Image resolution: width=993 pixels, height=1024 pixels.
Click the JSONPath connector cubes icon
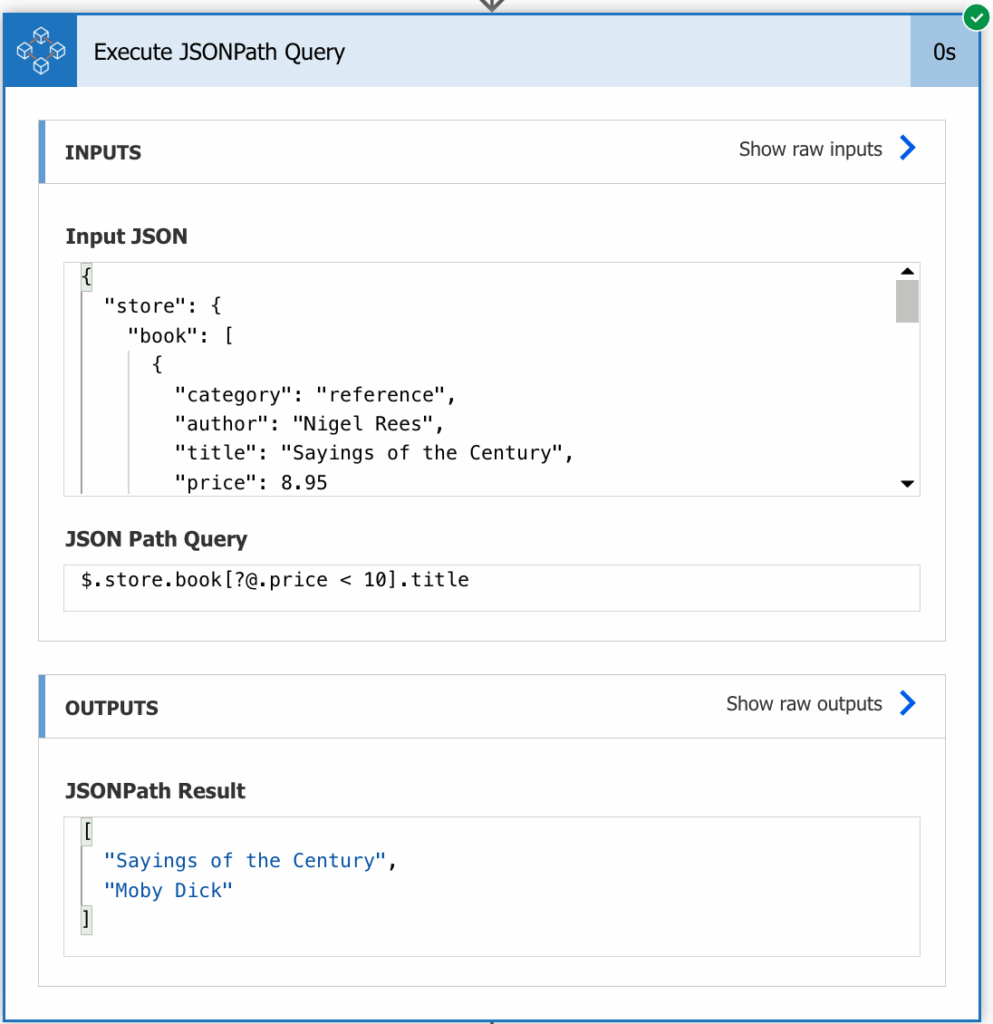click(x=40, y=51)
